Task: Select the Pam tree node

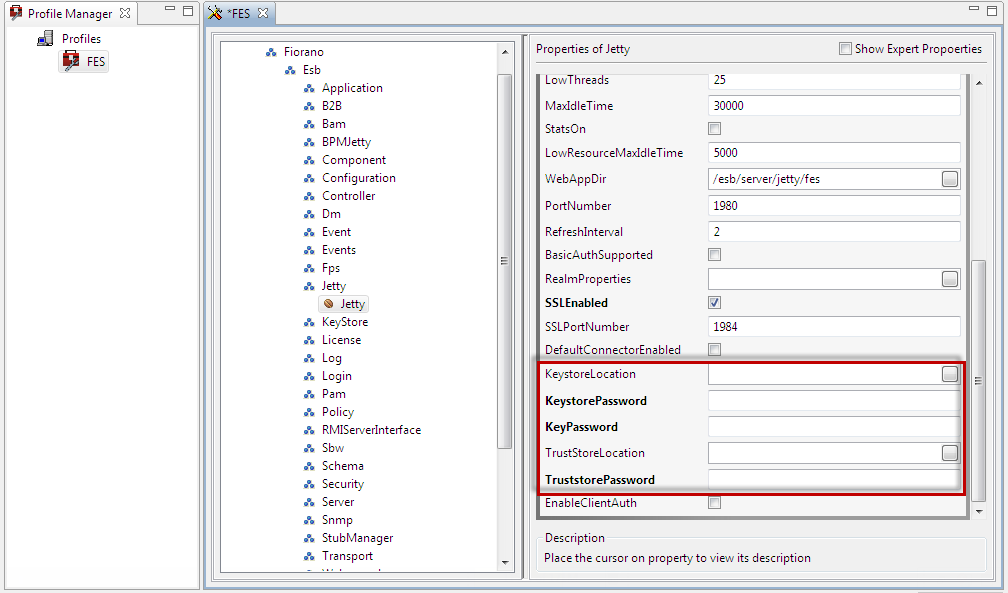Action: click(334, 394)
